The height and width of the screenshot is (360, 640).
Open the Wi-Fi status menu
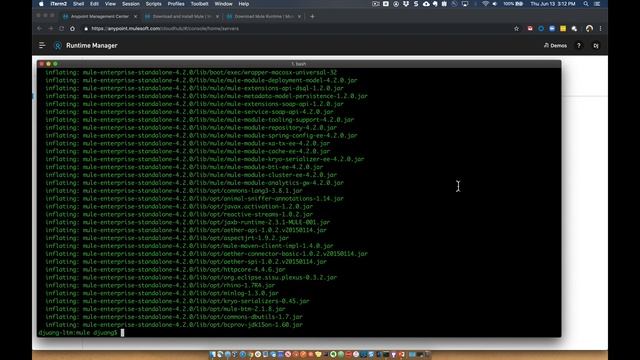pyautogui.click(x=485, y=4)
